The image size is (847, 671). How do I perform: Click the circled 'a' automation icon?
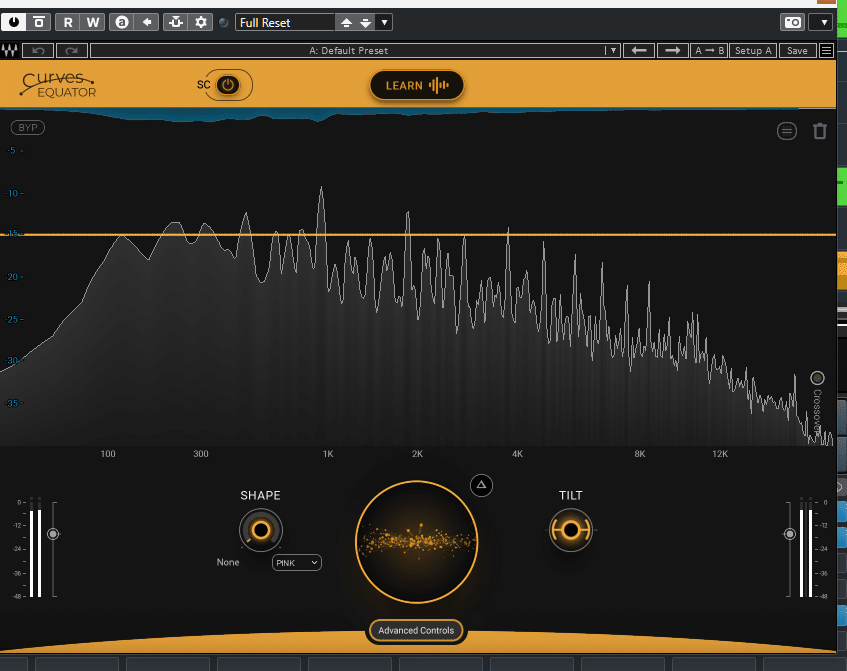[x=122, y=22]
